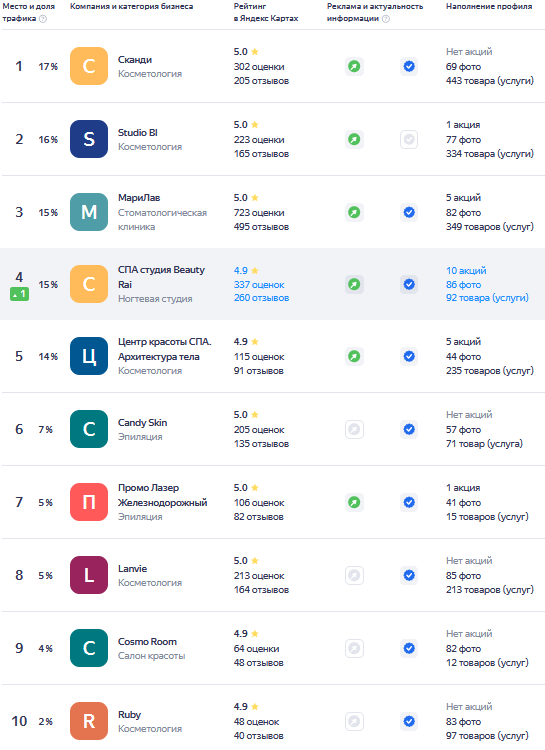The image size is (545, 750).
Task: Select company name 'Studio BI'
Action: 138,132
